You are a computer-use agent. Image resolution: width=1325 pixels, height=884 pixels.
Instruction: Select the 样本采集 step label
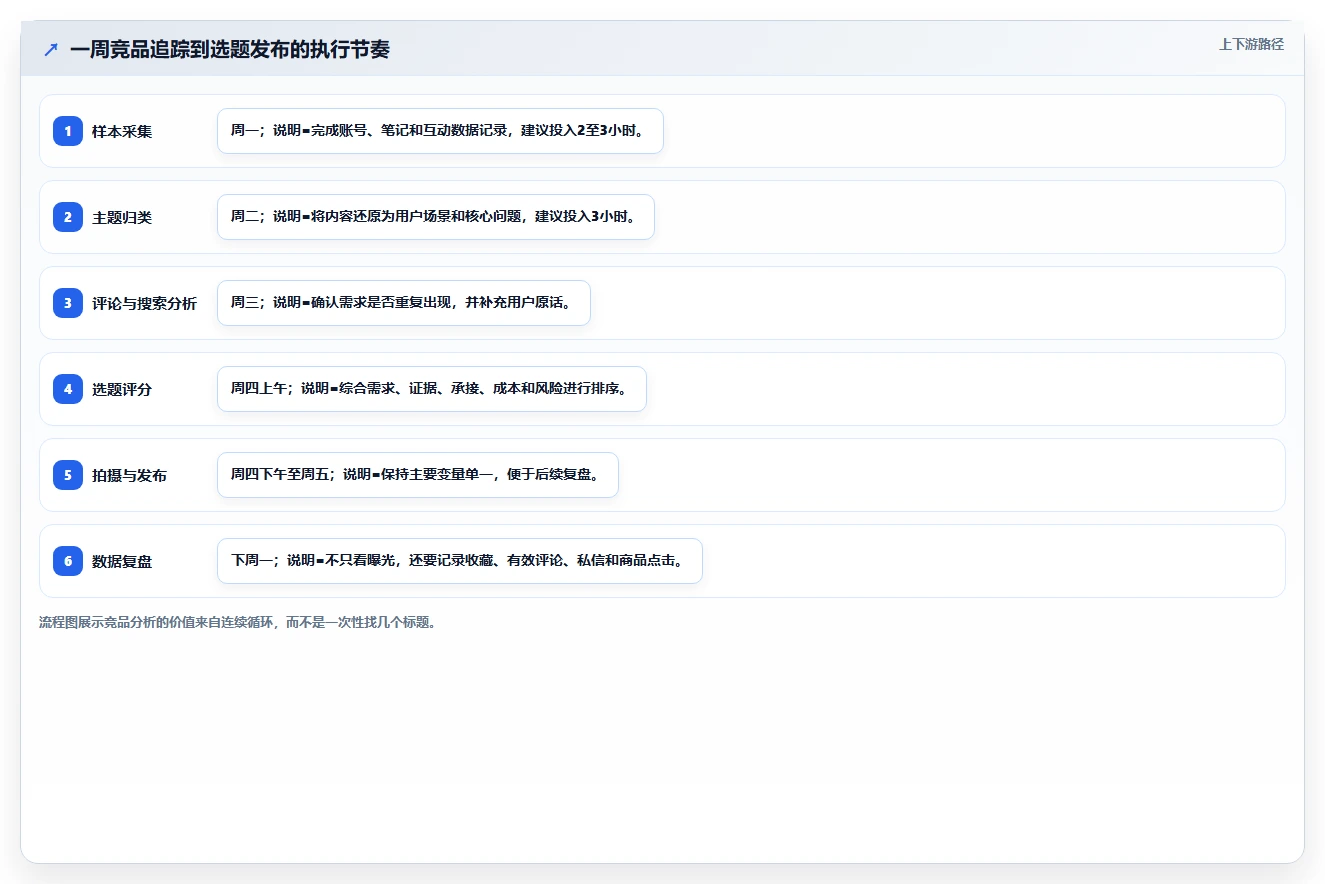(122, 131)
